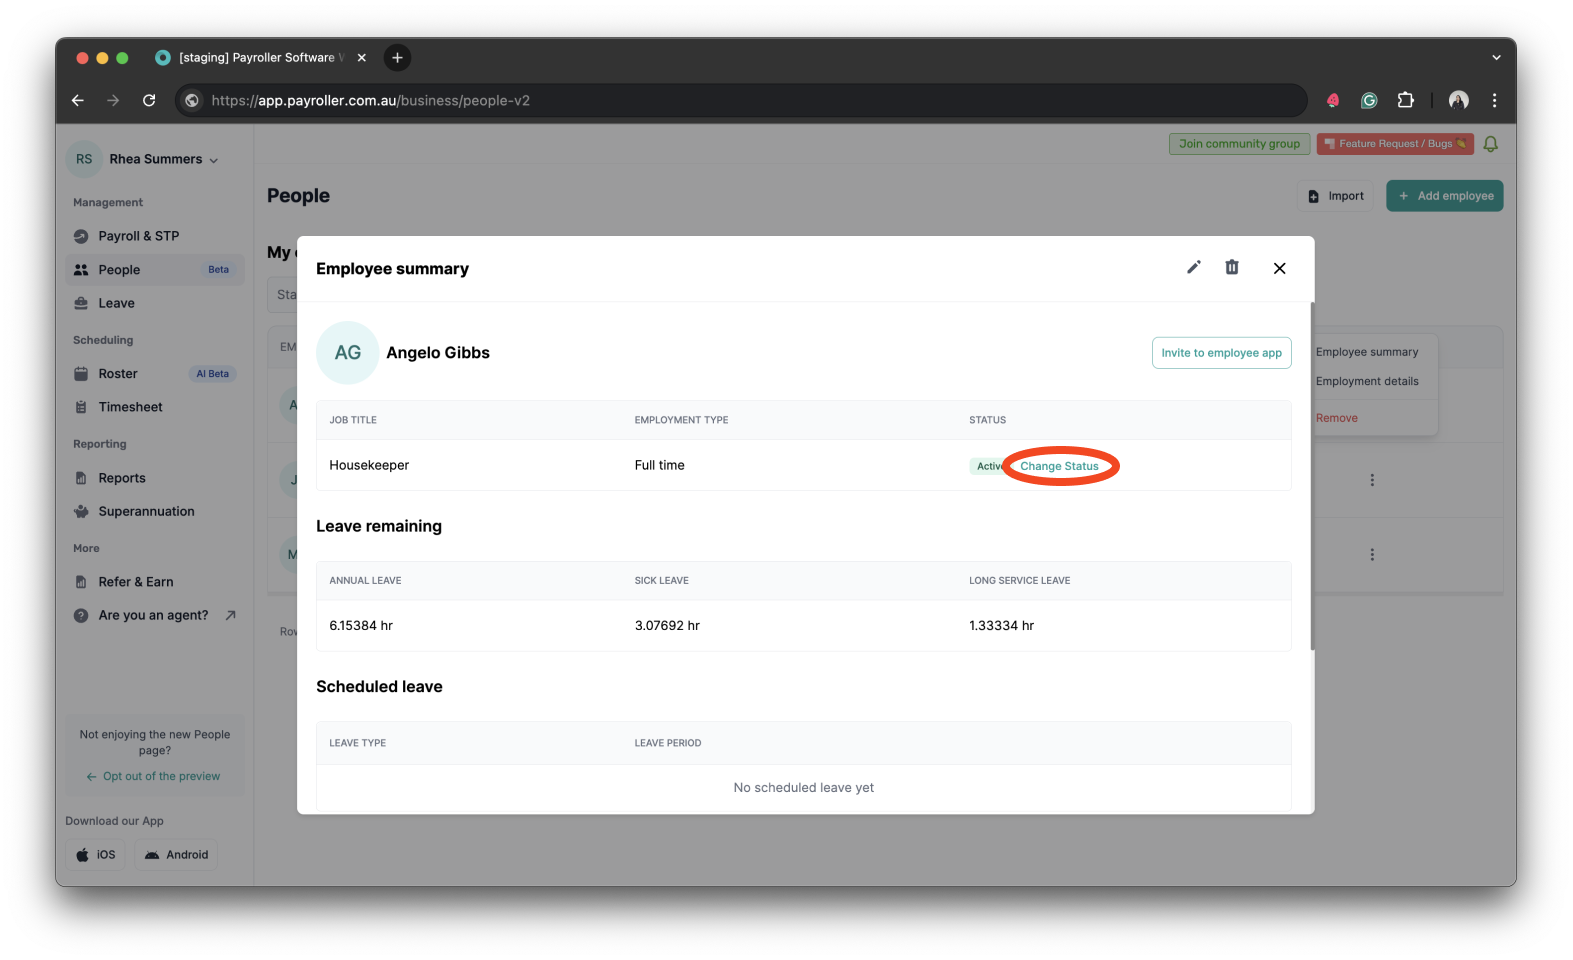Viewport: 1573px width, 960px height.
Task: Click Feature Request / Bugs button
Action: coord(1395,144)
